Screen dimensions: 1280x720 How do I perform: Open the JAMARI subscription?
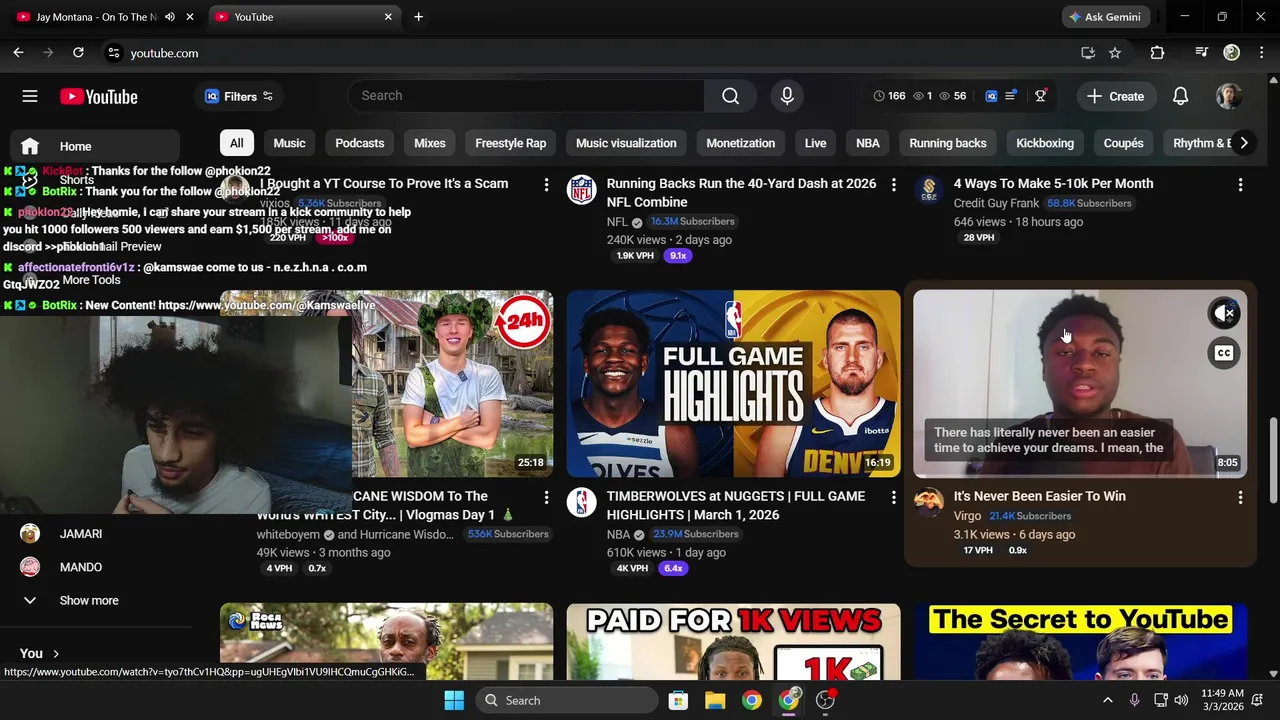(x=80, y=534)
